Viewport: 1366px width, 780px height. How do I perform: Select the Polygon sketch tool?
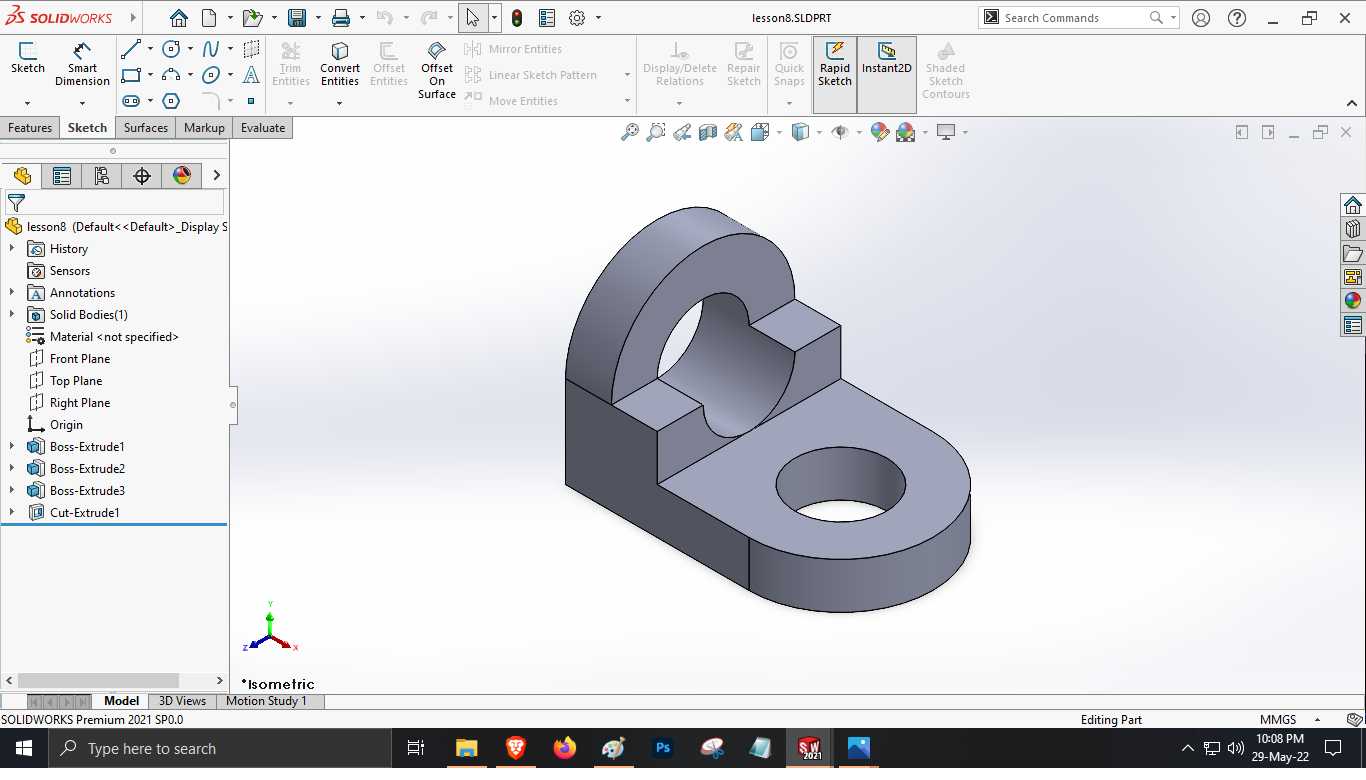[171, 101]
